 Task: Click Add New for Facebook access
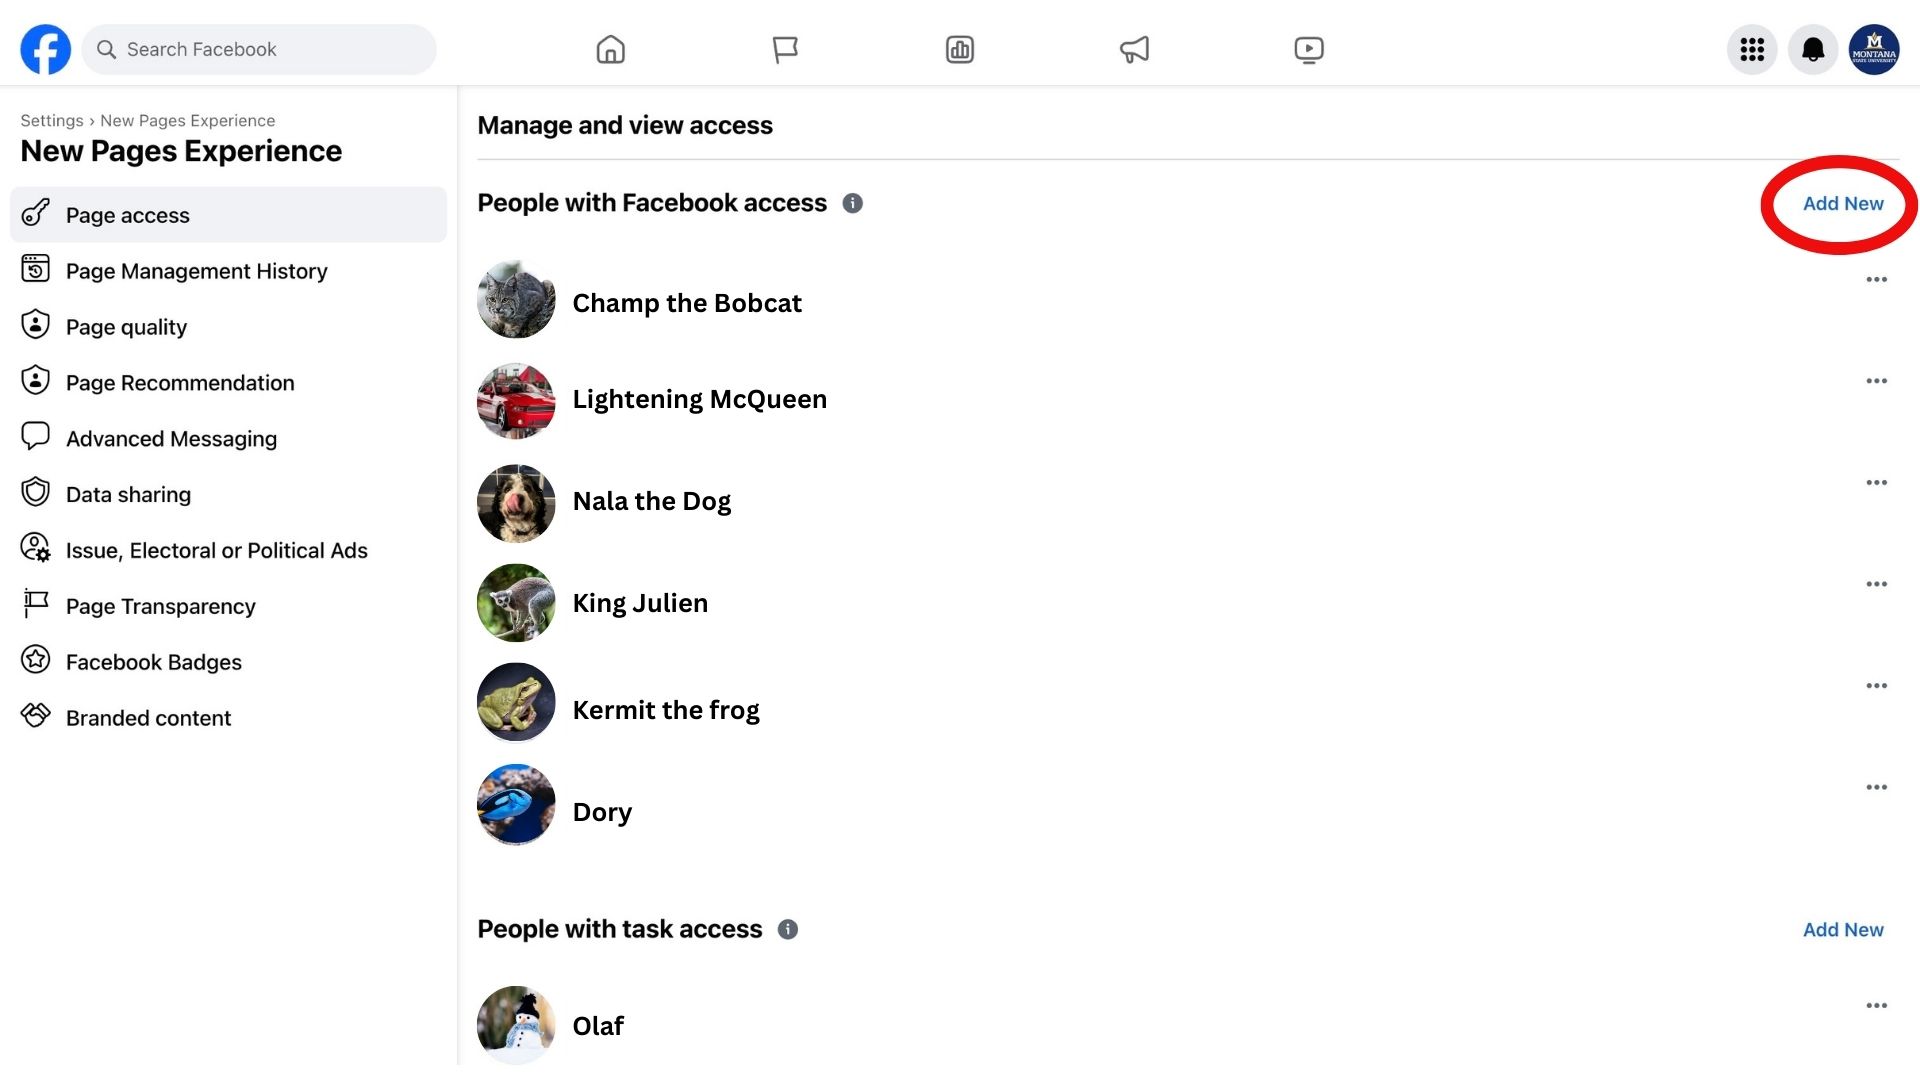tap(1842, 202)
